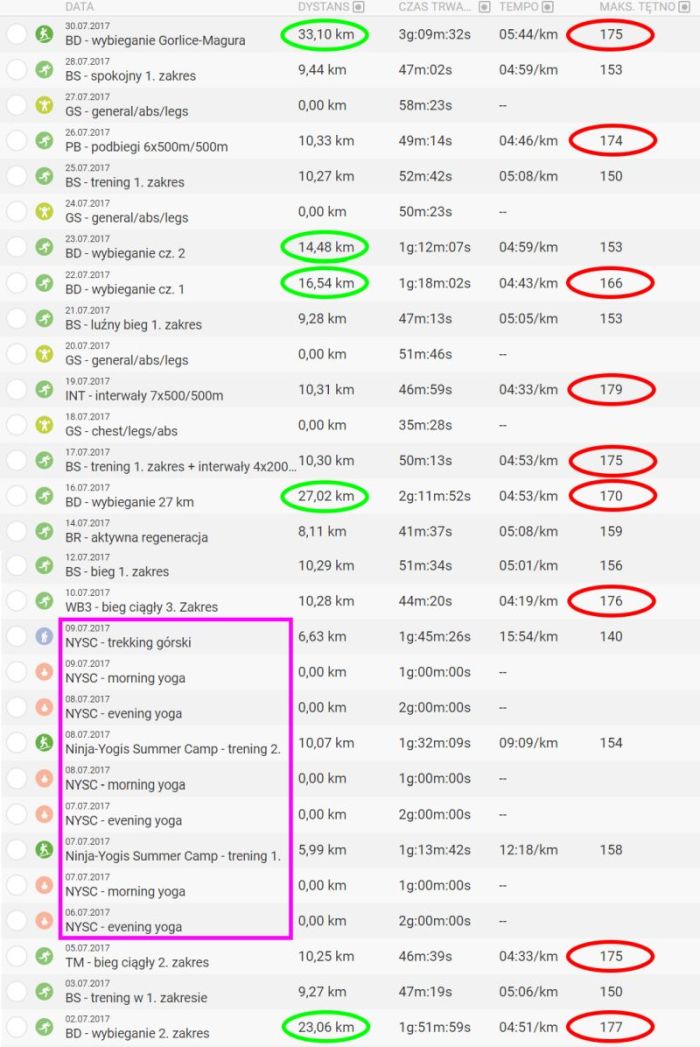The image size is (700, 1047).
Task: Select the checkbox for BS spokojny 1. zakres
Action: pyautogui.click(x=16, y=70)
